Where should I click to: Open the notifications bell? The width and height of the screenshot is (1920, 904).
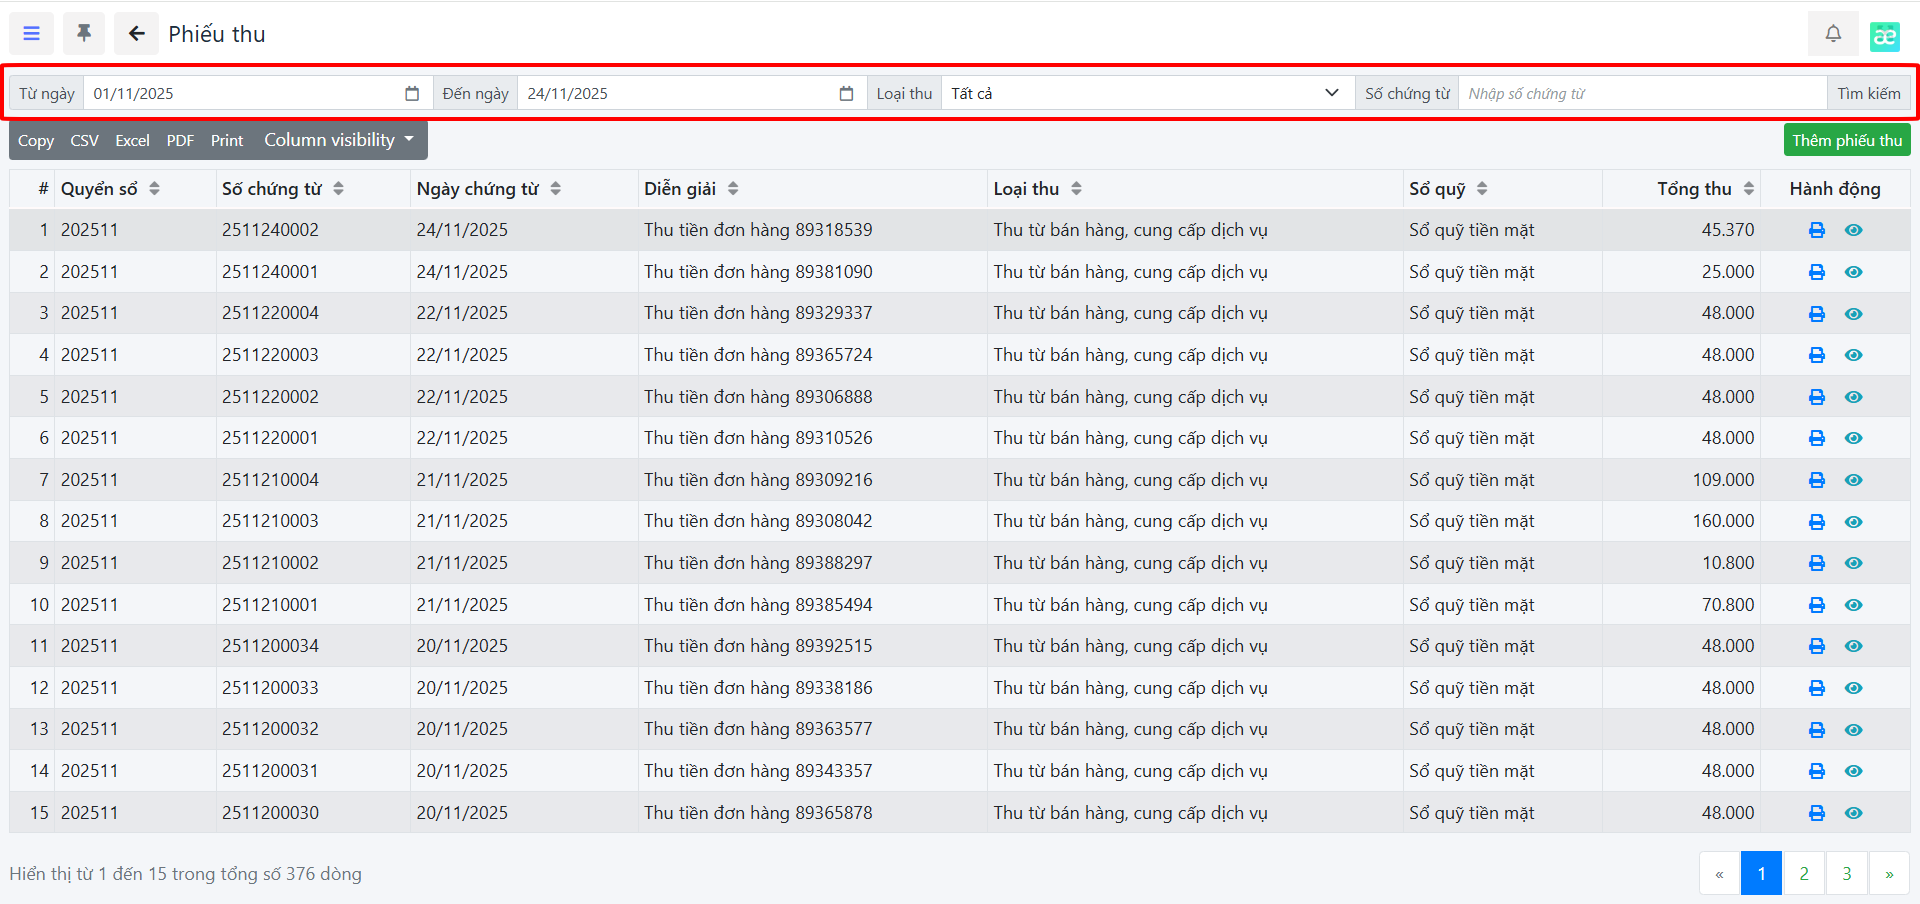1832,34
